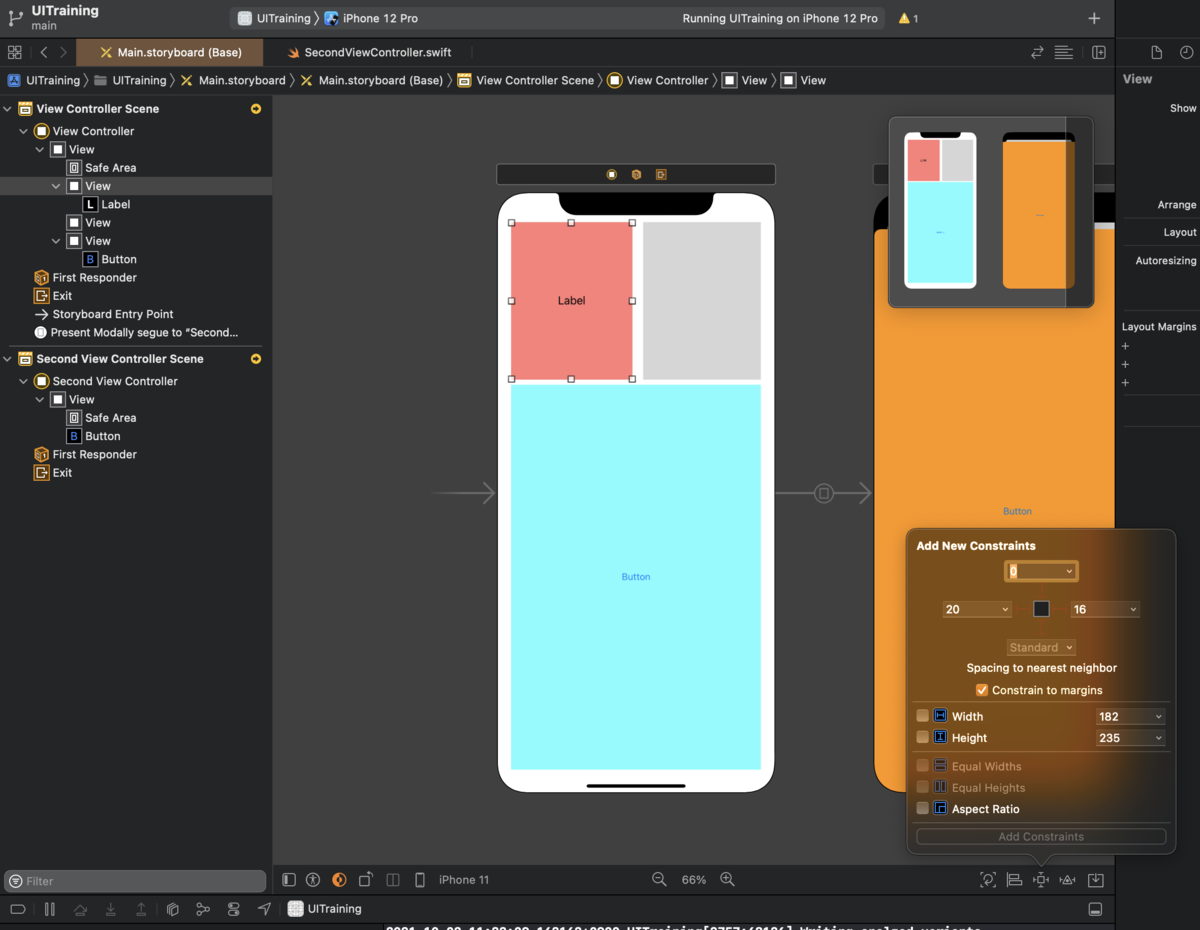Show the File inspector icon
This screenshot has width=1200, height=930.
tap(1157, 52)
